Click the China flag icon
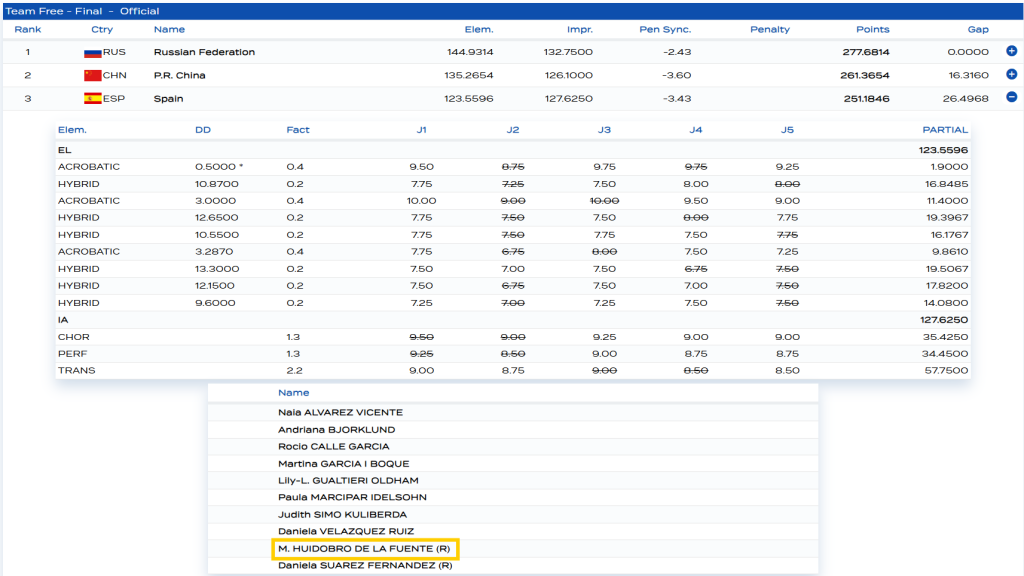 (x=92, y=76)
